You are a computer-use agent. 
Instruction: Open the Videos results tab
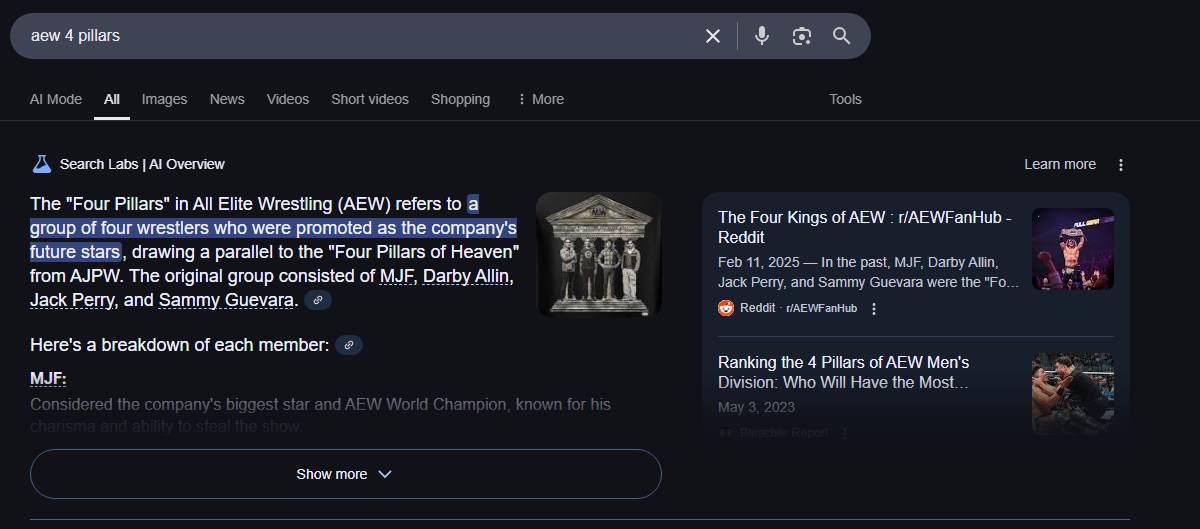[288, 99]
